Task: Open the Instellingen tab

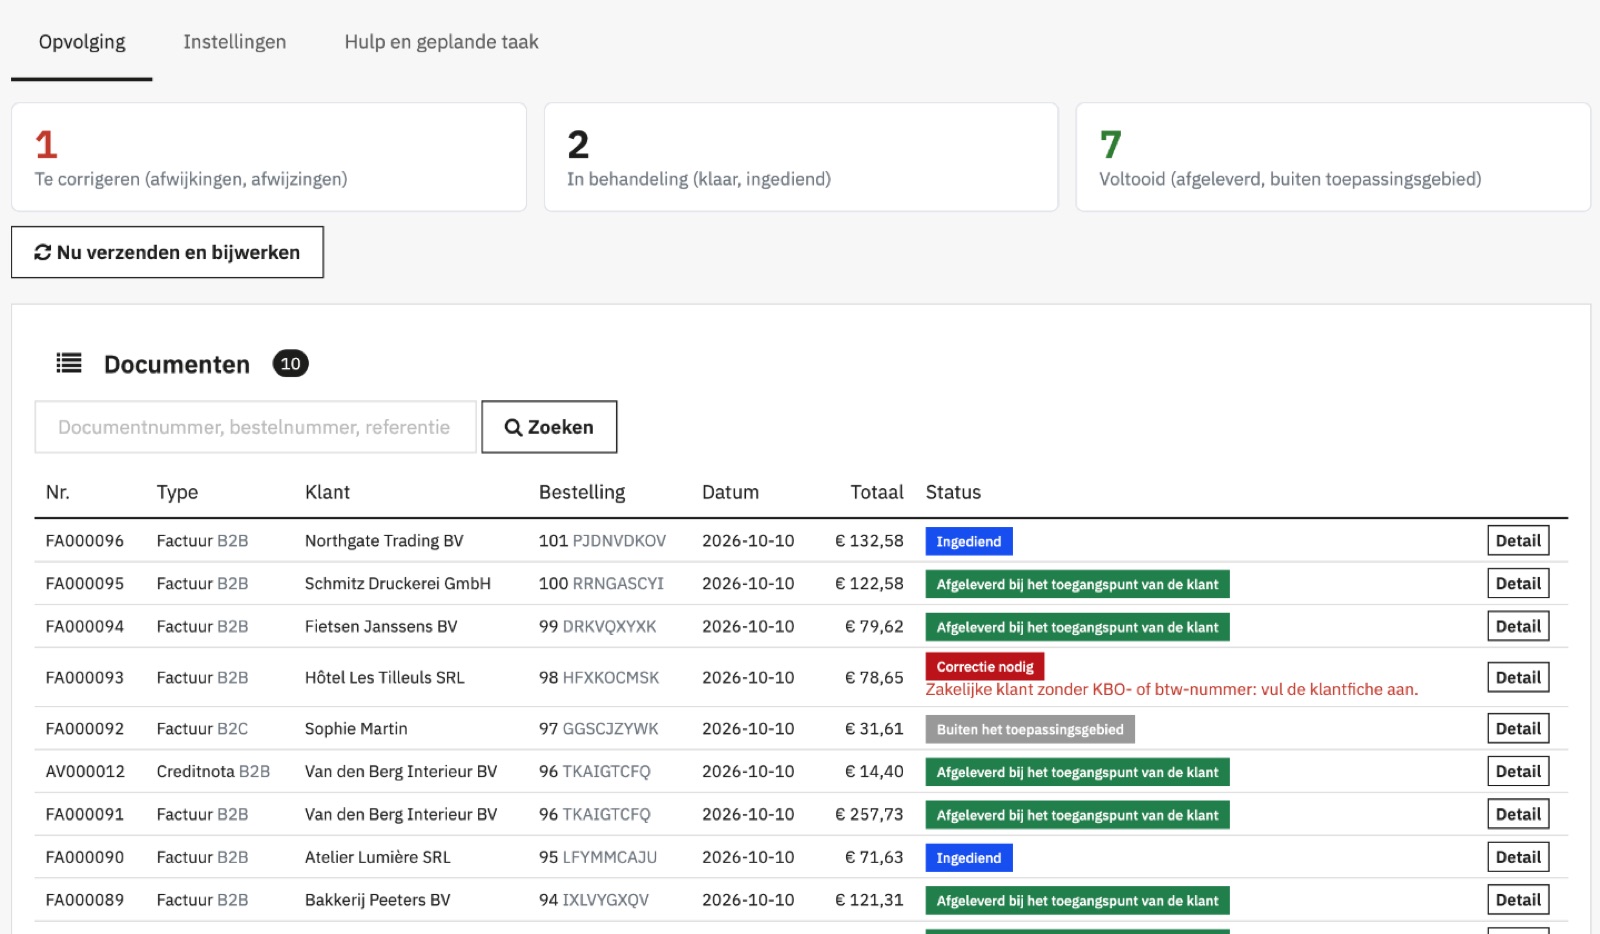Action: point(234,42)
